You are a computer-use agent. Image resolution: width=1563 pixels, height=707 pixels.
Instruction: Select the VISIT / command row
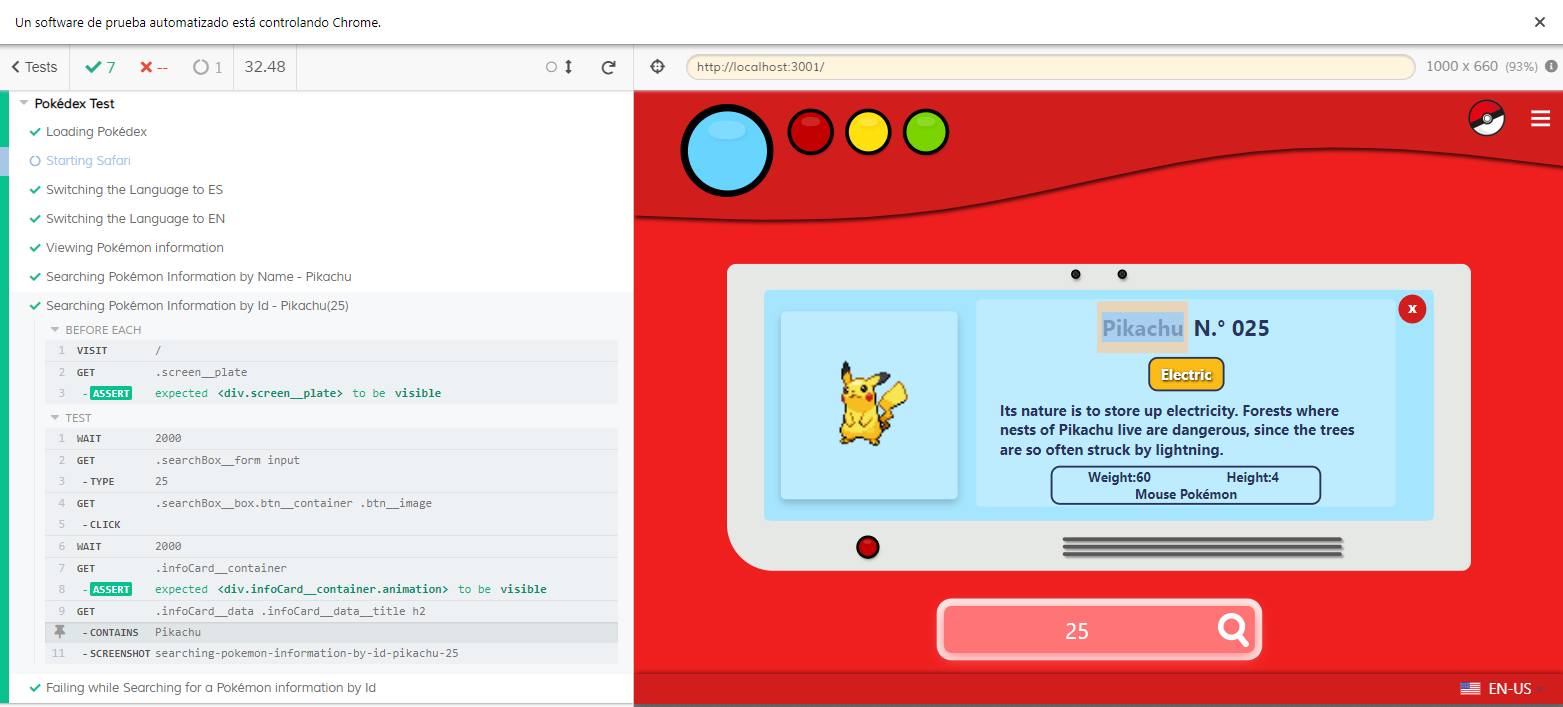(331, 351)
